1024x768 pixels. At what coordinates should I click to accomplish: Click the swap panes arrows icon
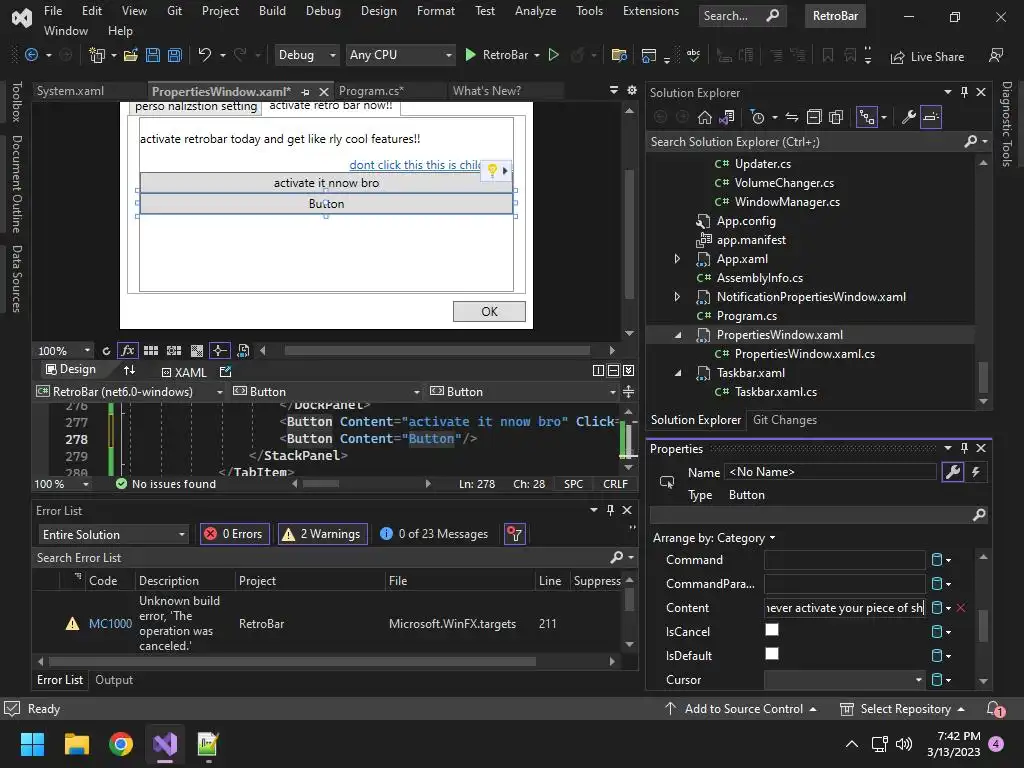[129, 370]
